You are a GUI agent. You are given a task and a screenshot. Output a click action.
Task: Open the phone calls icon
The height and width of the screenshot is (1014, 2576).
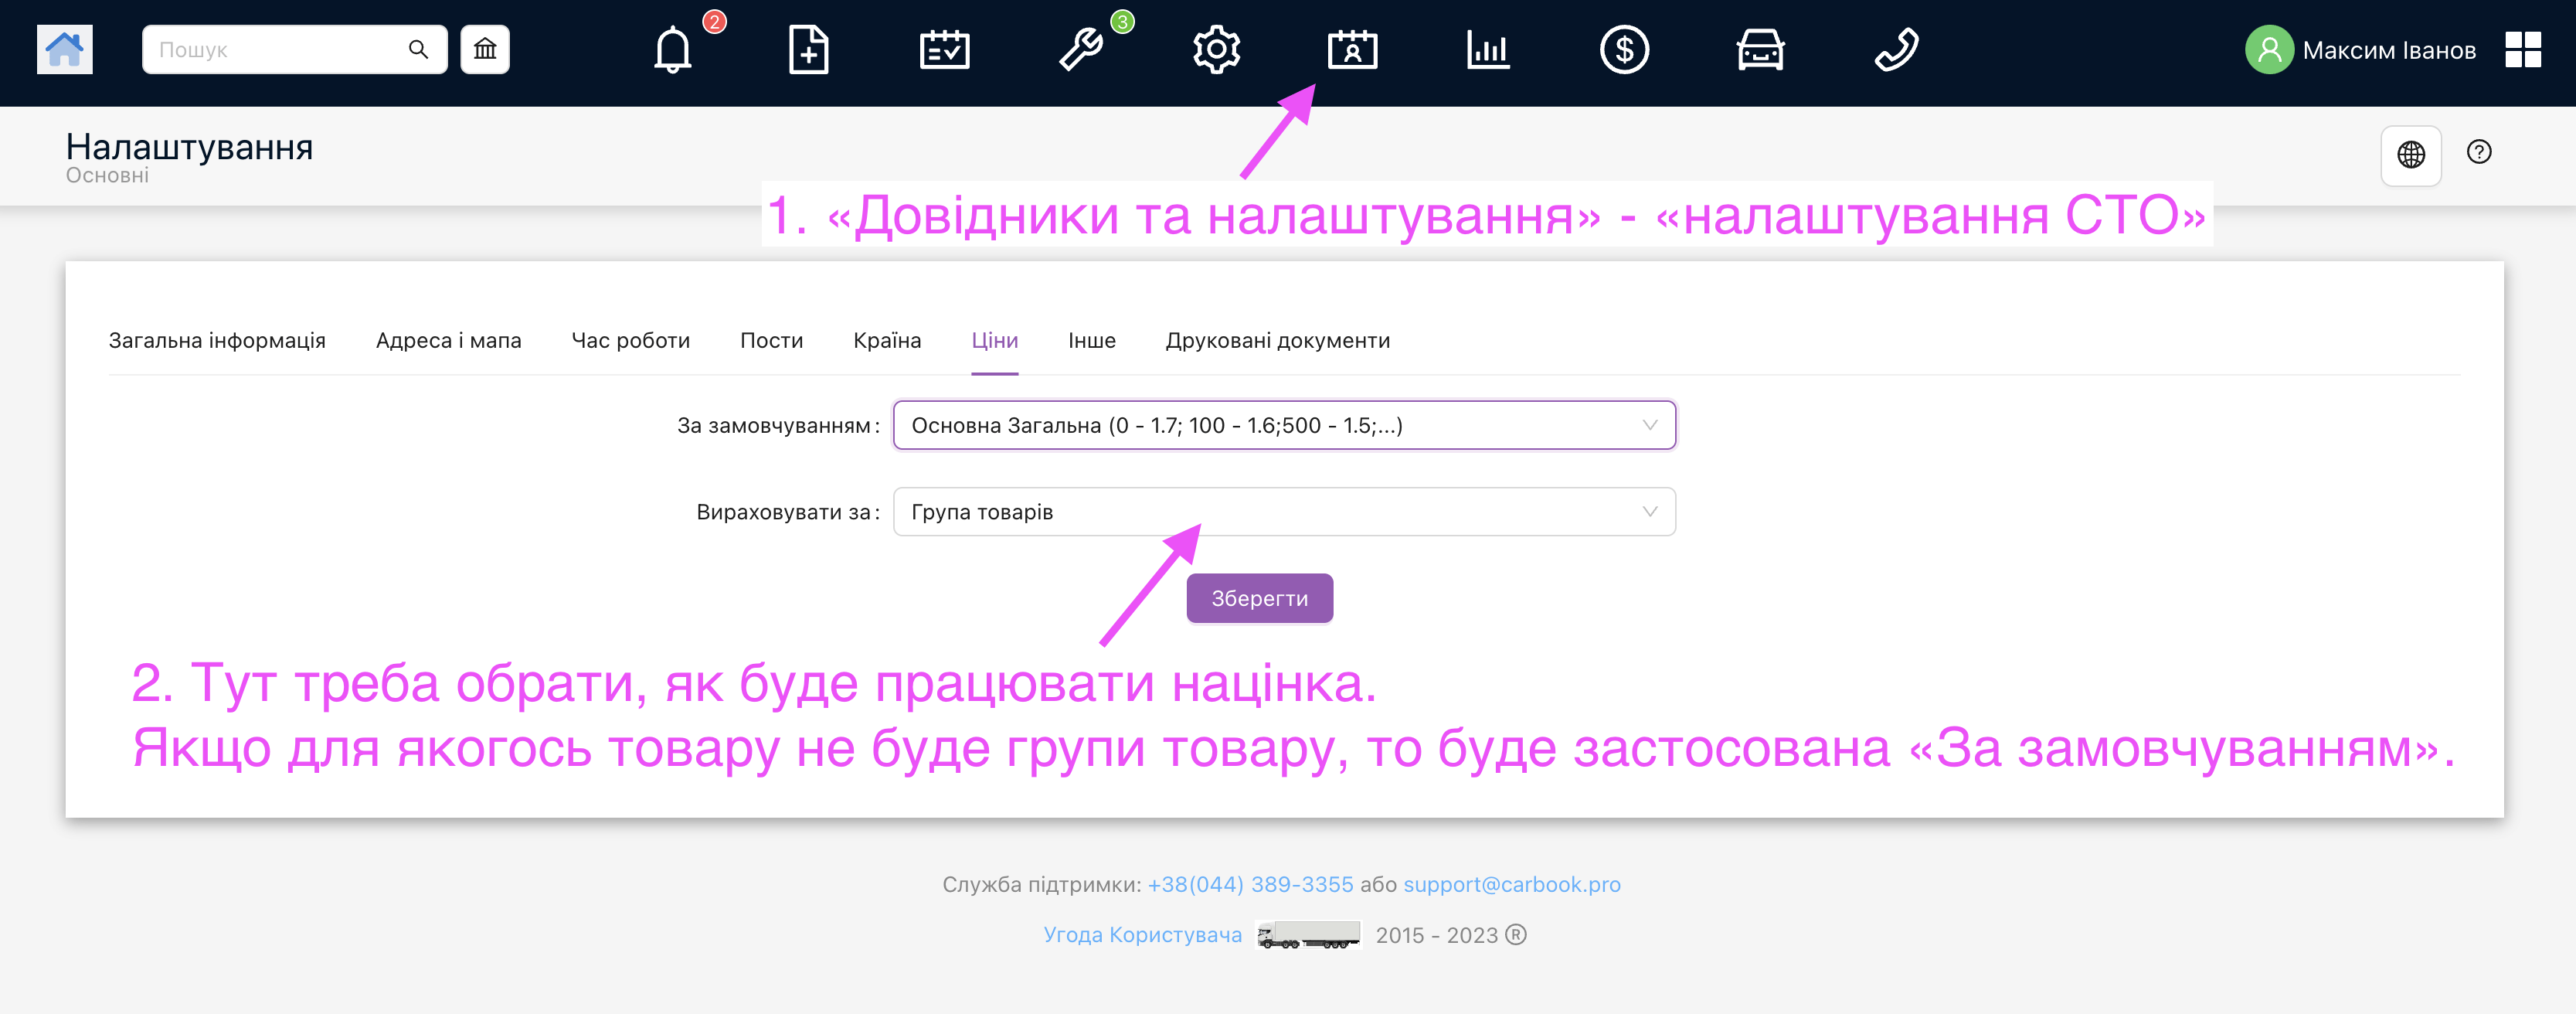click(1896, 50)
